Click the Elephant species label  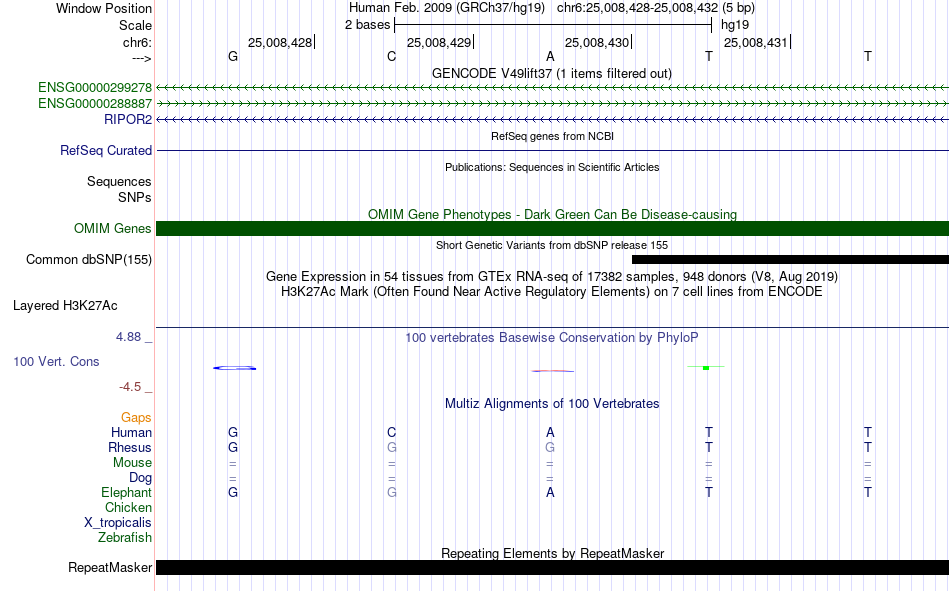pos(126,492)
